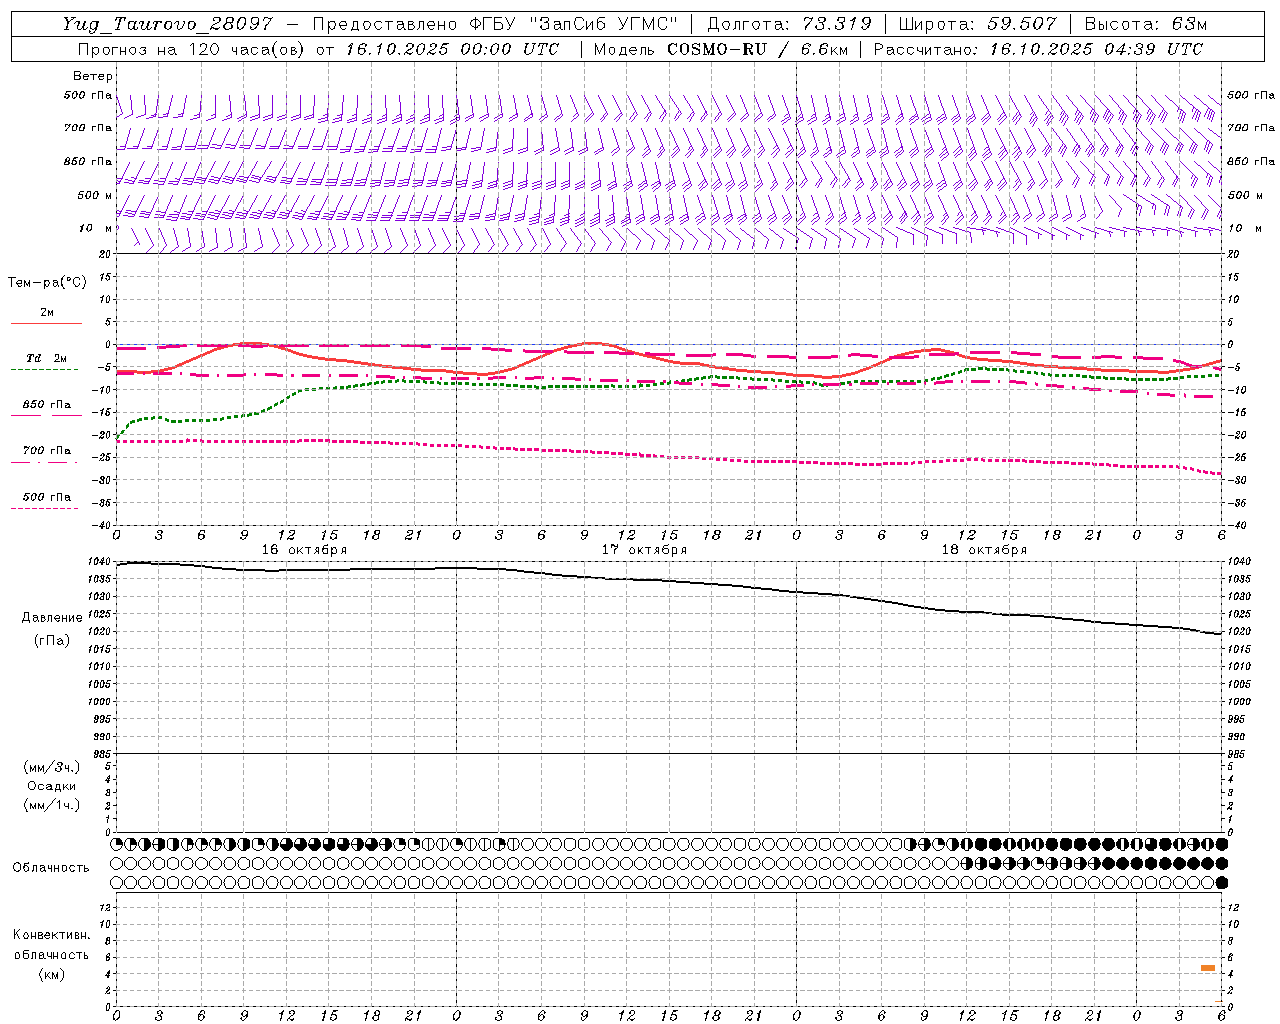Select the 2м legend entry

click(x=47, y=313)
